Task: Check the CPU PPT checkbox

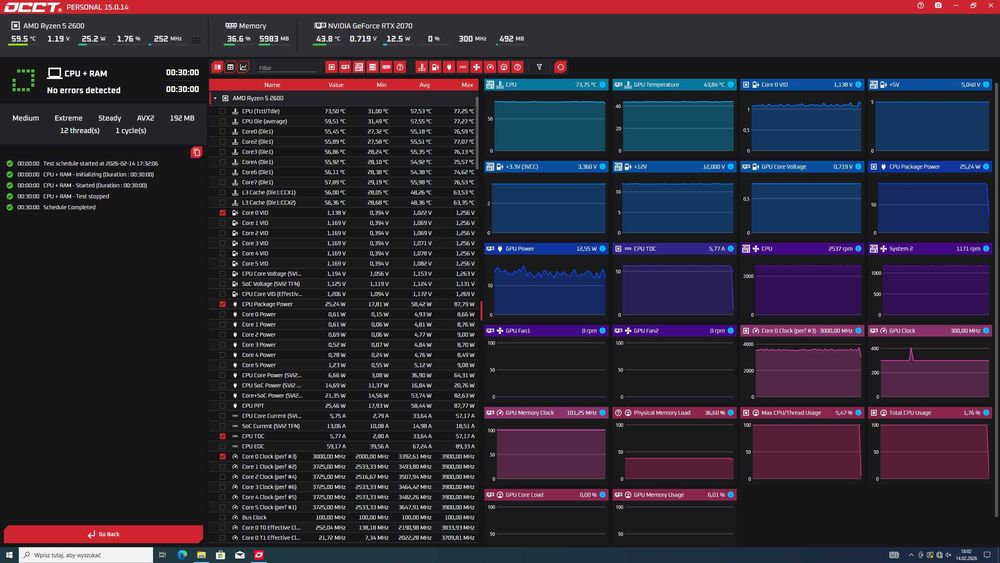Action: (223, 406)
